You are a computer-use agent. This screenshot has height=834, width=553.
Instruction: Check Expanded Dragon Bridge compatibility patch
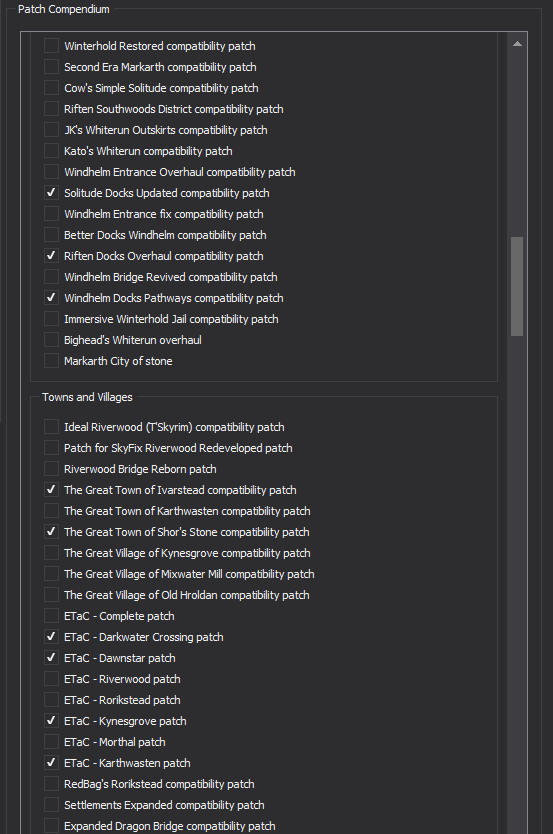coord(51,826)
